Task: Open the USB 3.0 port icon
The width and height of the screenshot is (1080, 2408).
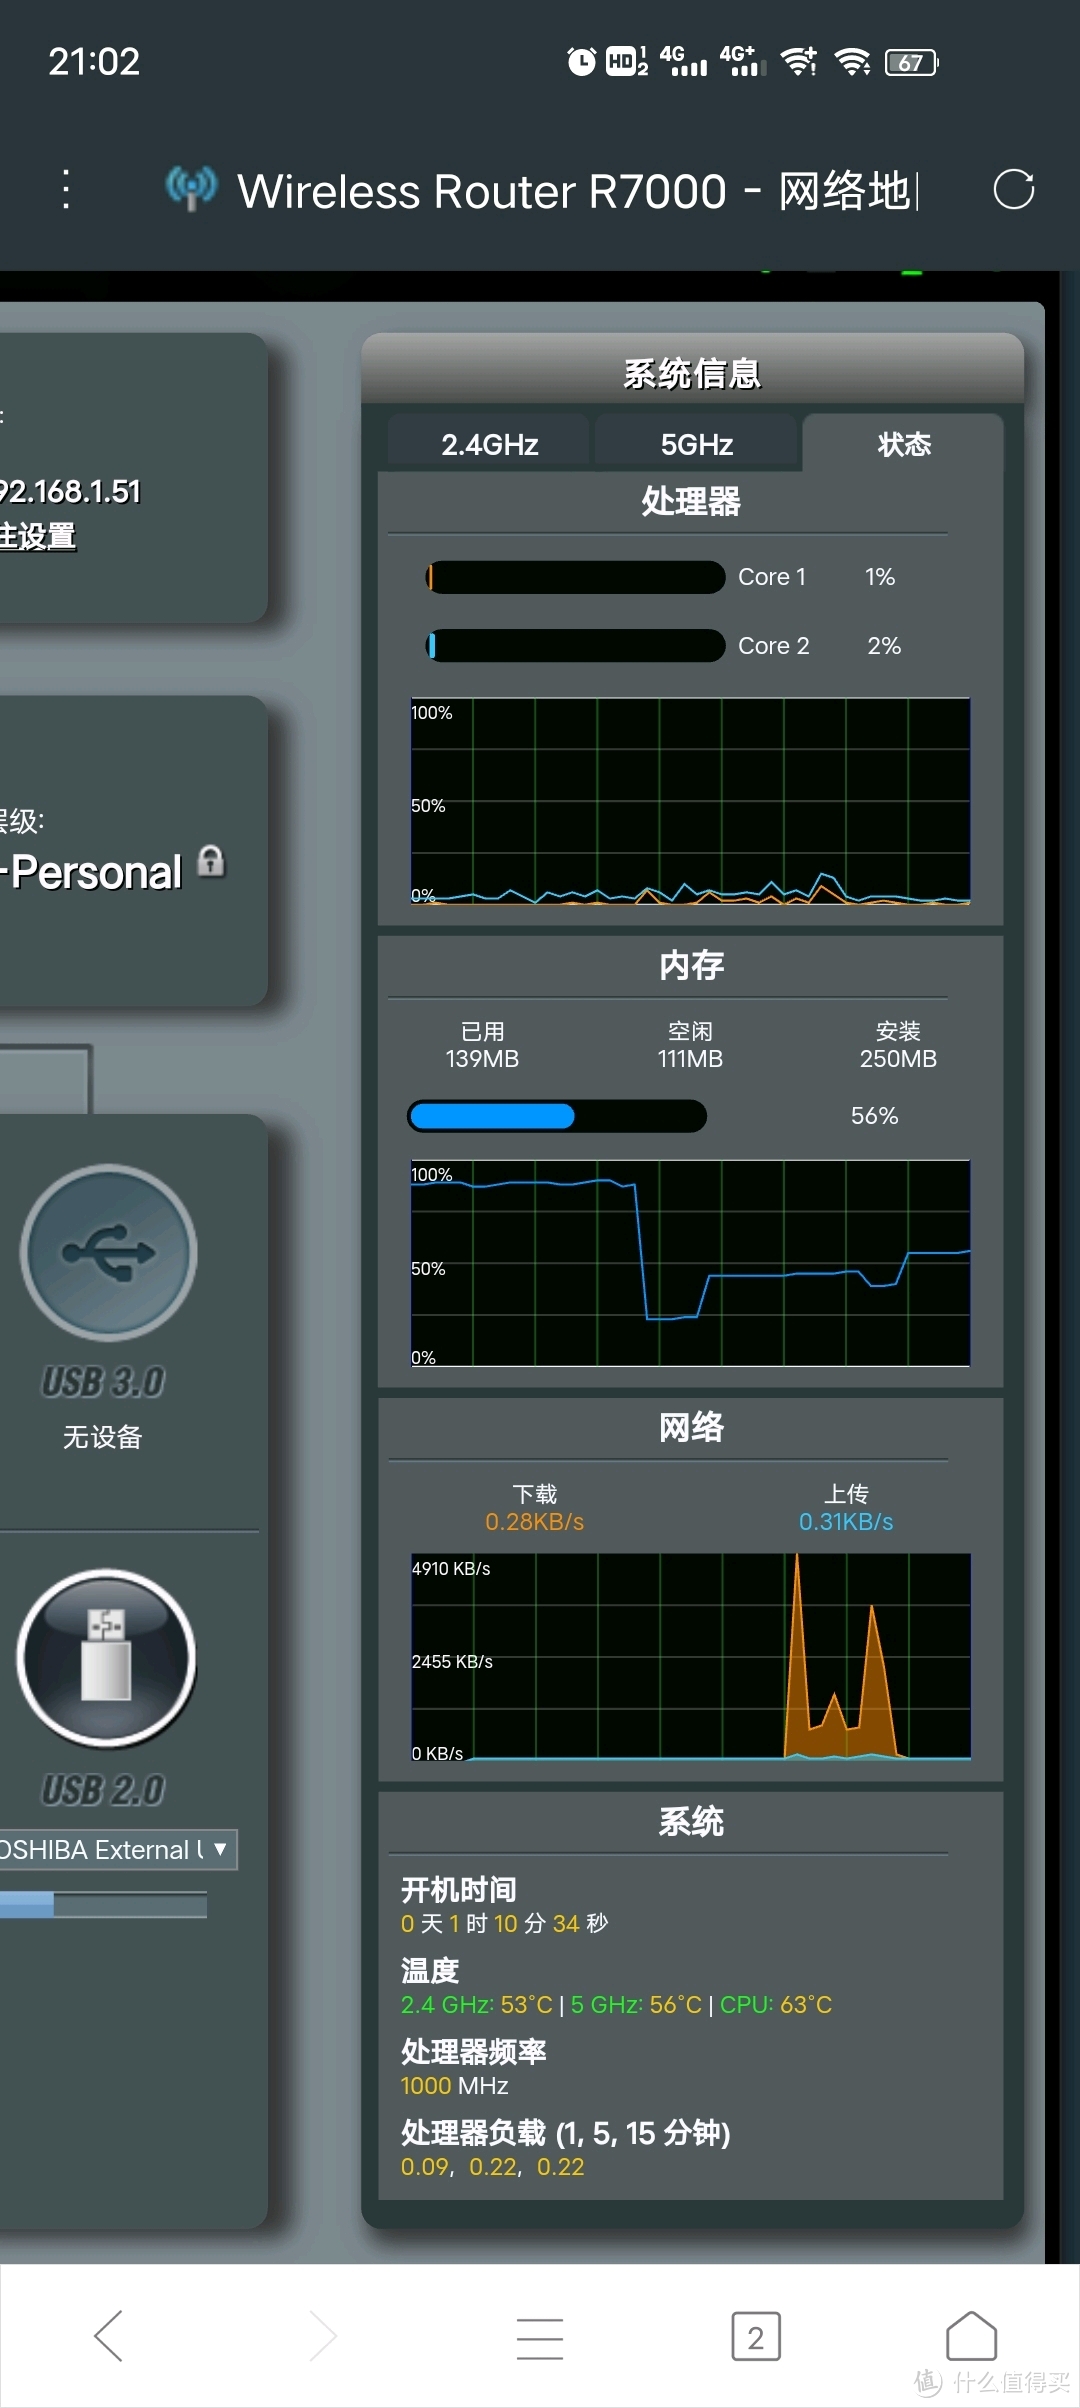Action: 108,1252
